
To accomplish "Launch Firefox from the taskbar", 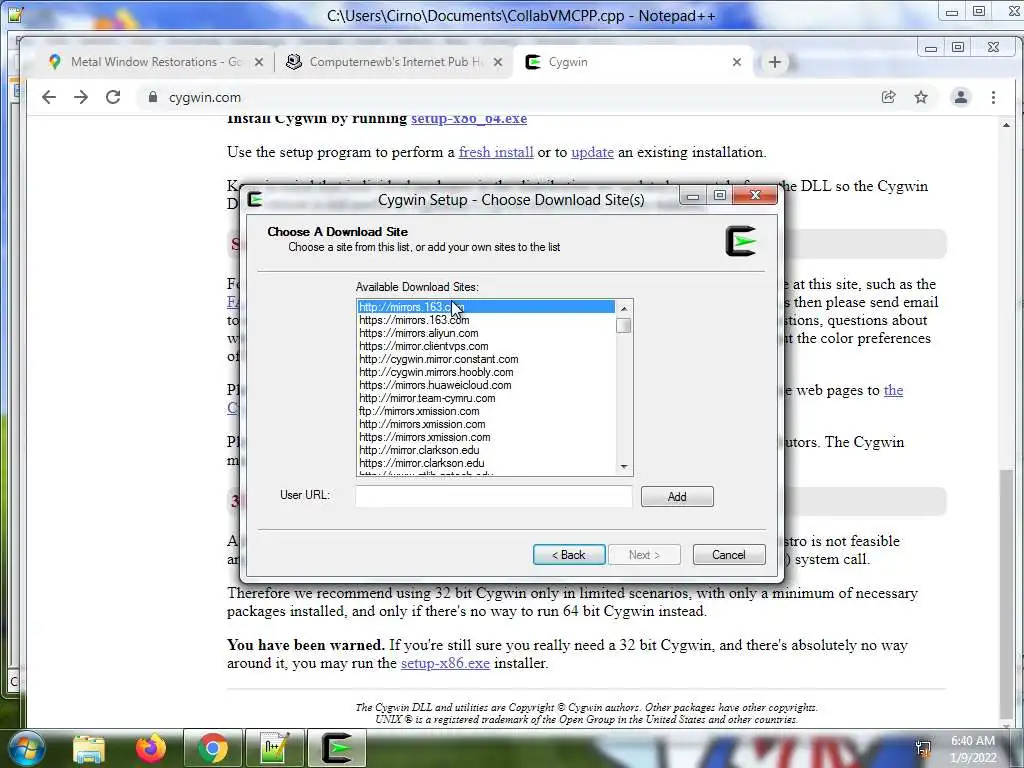I will coord(150,748).
